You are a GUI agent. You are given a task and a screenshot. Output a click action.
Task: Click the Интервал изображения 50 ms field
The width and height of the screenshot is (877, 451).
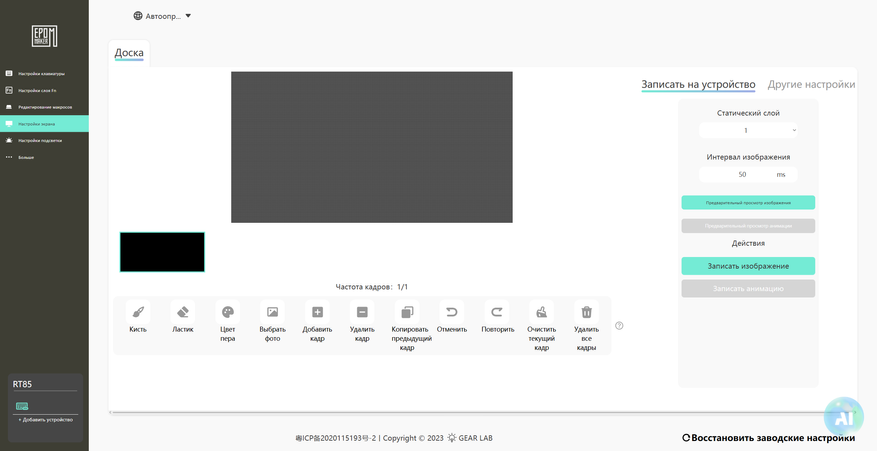point(748,175)
